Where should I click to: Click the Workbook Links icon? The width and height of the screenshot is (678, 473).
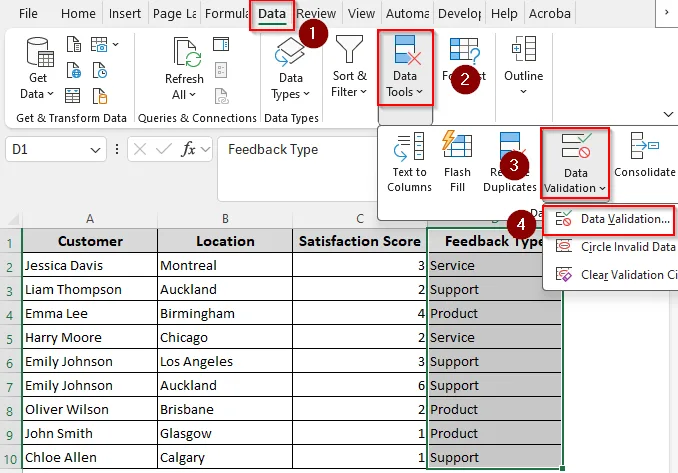(x=221, y=96)
